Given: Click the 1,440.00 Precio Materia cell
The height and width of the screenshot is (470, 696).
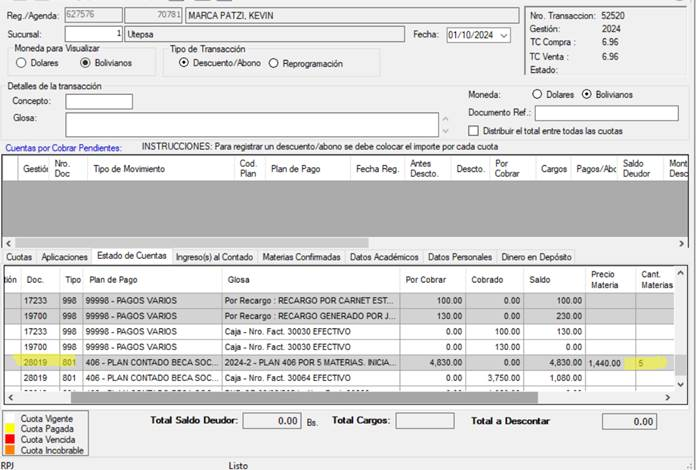Looking at the screenshot, I should 610,363.
